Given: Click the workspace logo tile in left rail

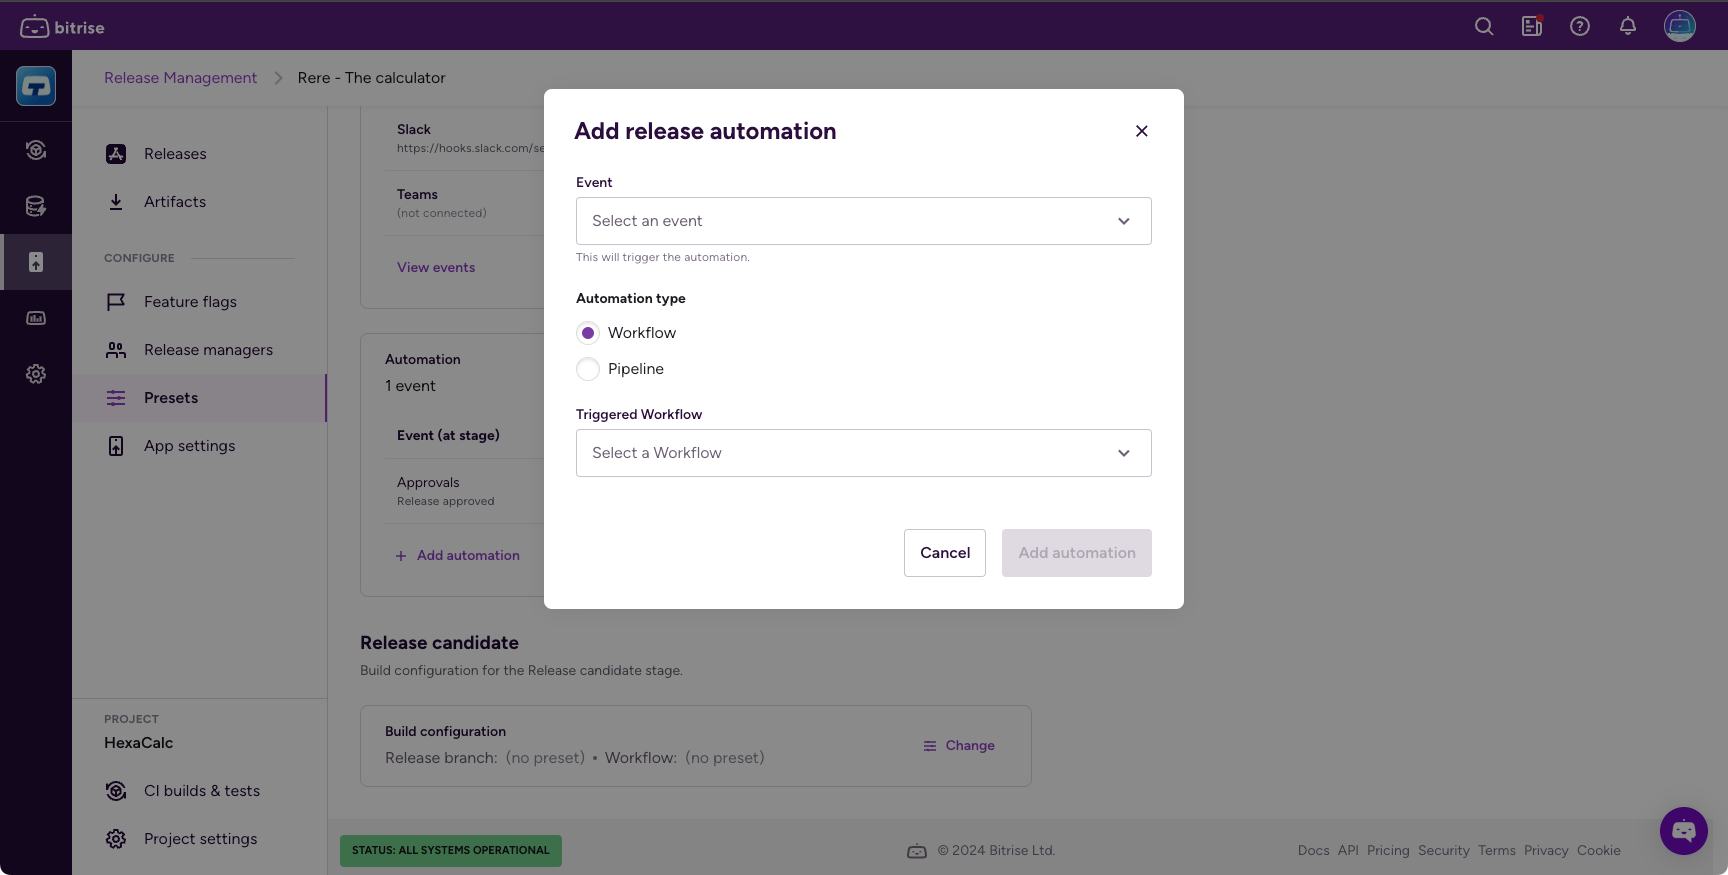Looking at the screenshot, I should (x=36, y=86).
